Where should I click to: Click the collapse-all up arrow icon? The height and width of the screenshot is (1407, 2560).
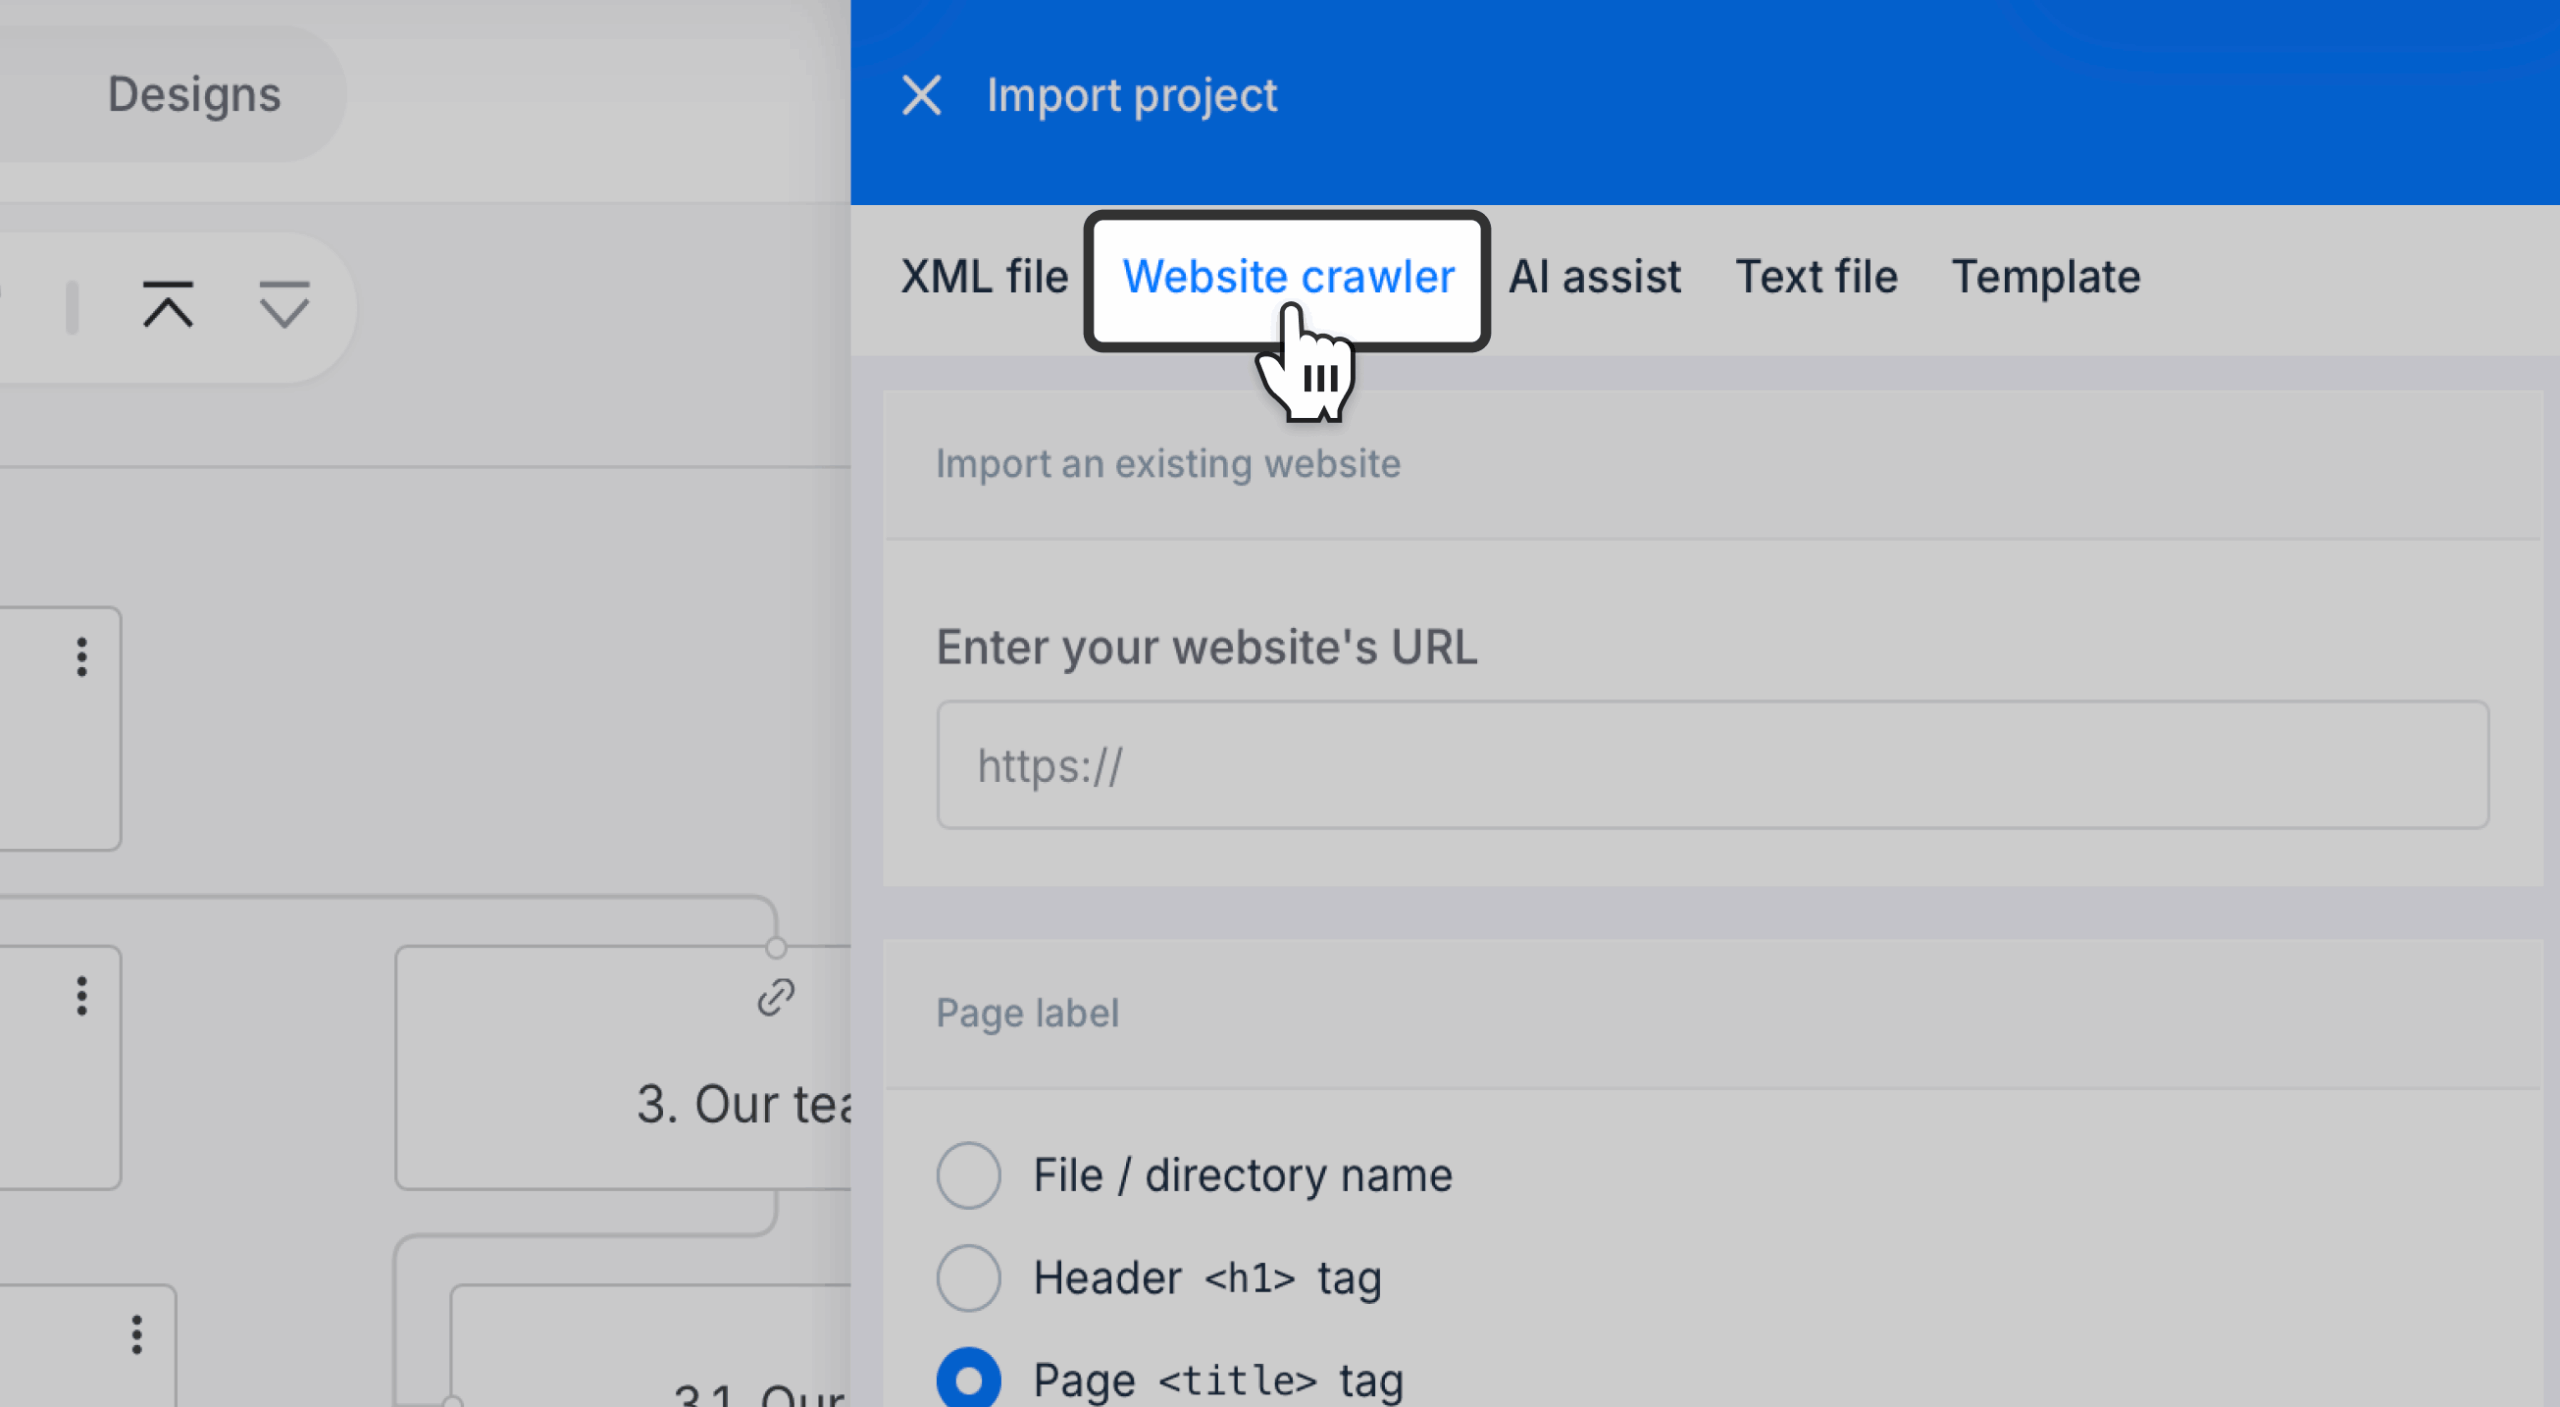[168, 305]
